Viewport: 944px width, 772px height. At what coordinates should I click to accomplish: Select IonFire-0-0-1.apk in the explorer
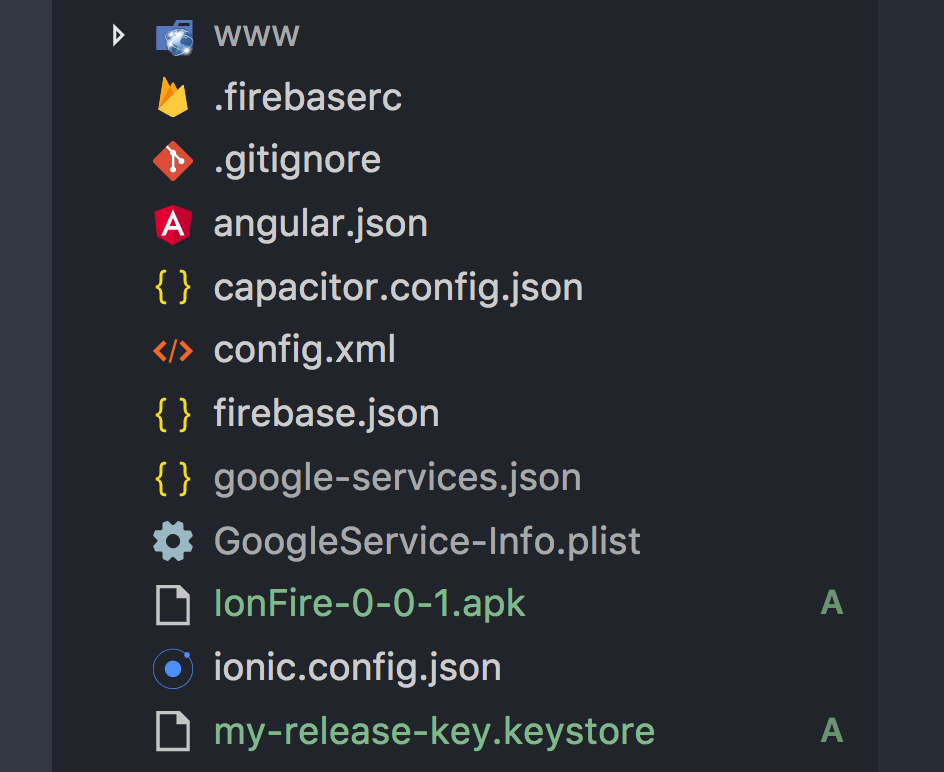coord(369,604)
